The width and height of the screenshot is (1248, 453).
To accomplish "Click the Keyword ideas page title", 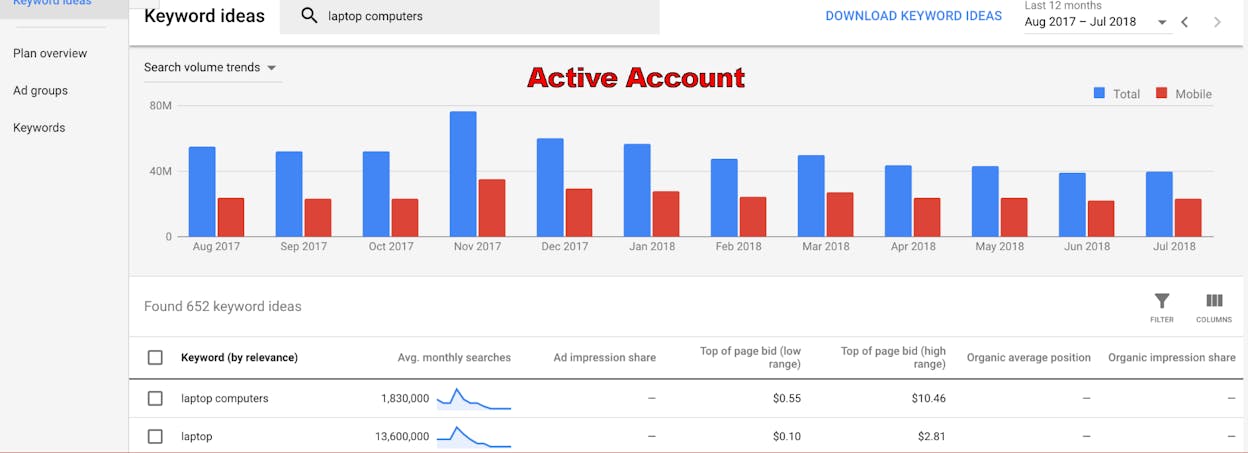I will pos(205,16).
